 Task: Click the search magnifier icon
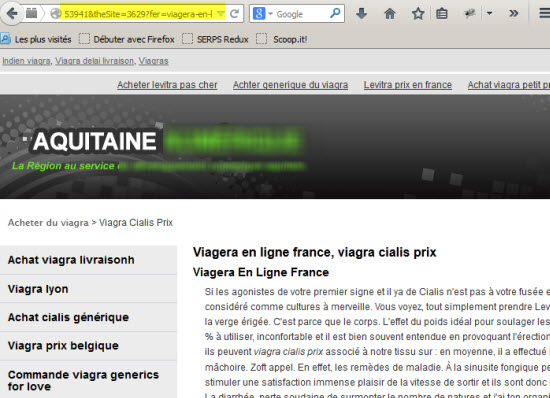click(x=335, y=13)
